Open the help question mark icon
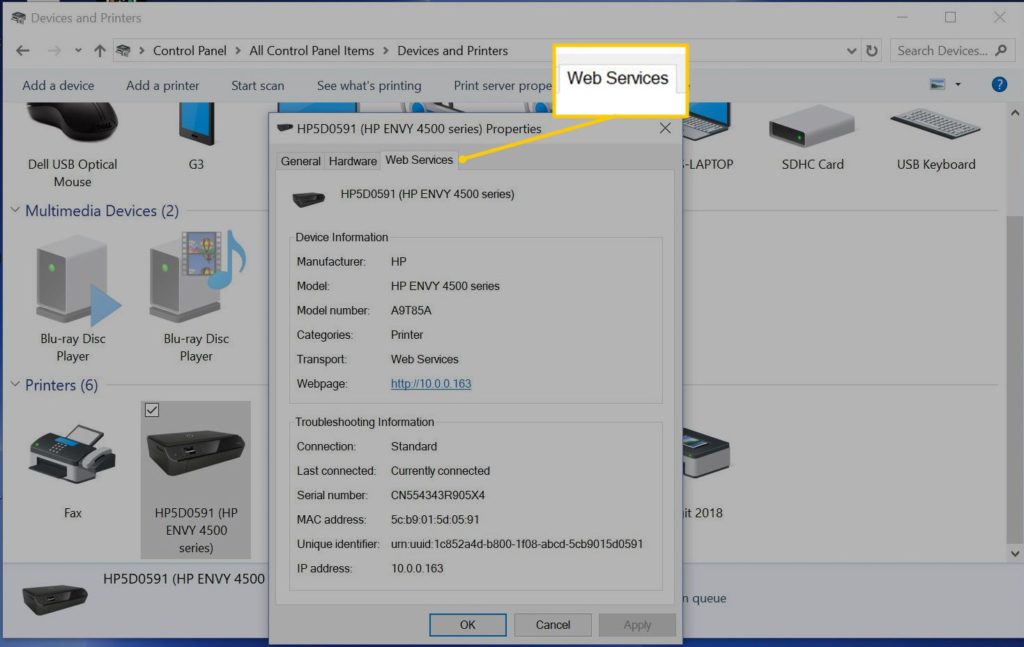The width and height of the screenshot is (1024, 647). (x=998, y=85)
